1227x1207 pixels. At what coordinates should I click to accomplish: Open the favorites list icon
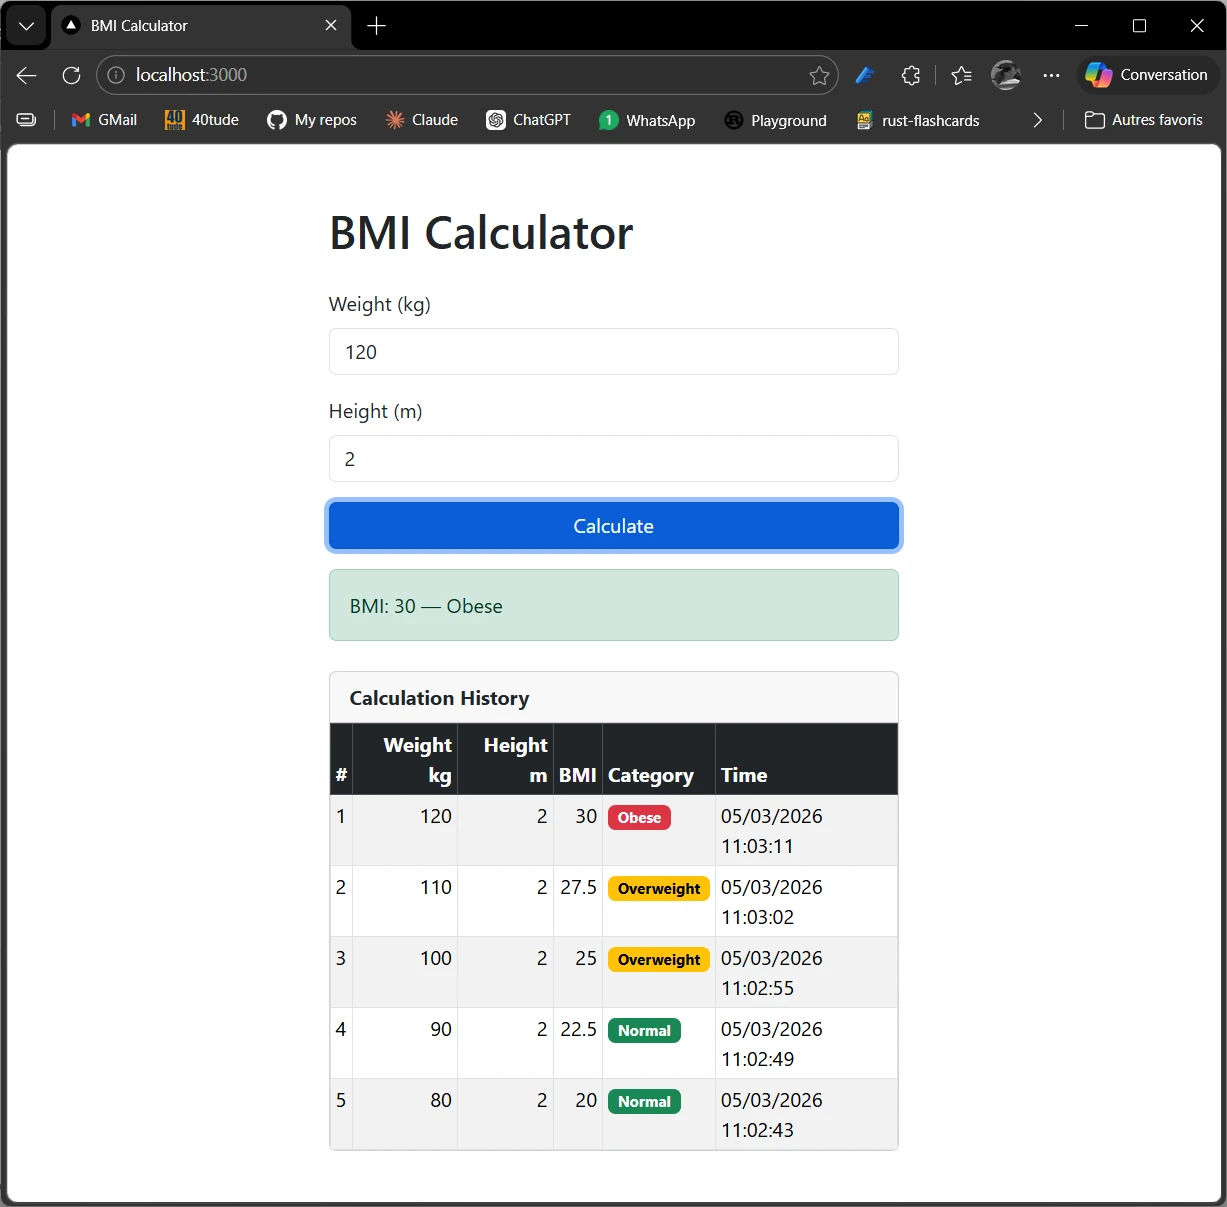coord(961,75)
